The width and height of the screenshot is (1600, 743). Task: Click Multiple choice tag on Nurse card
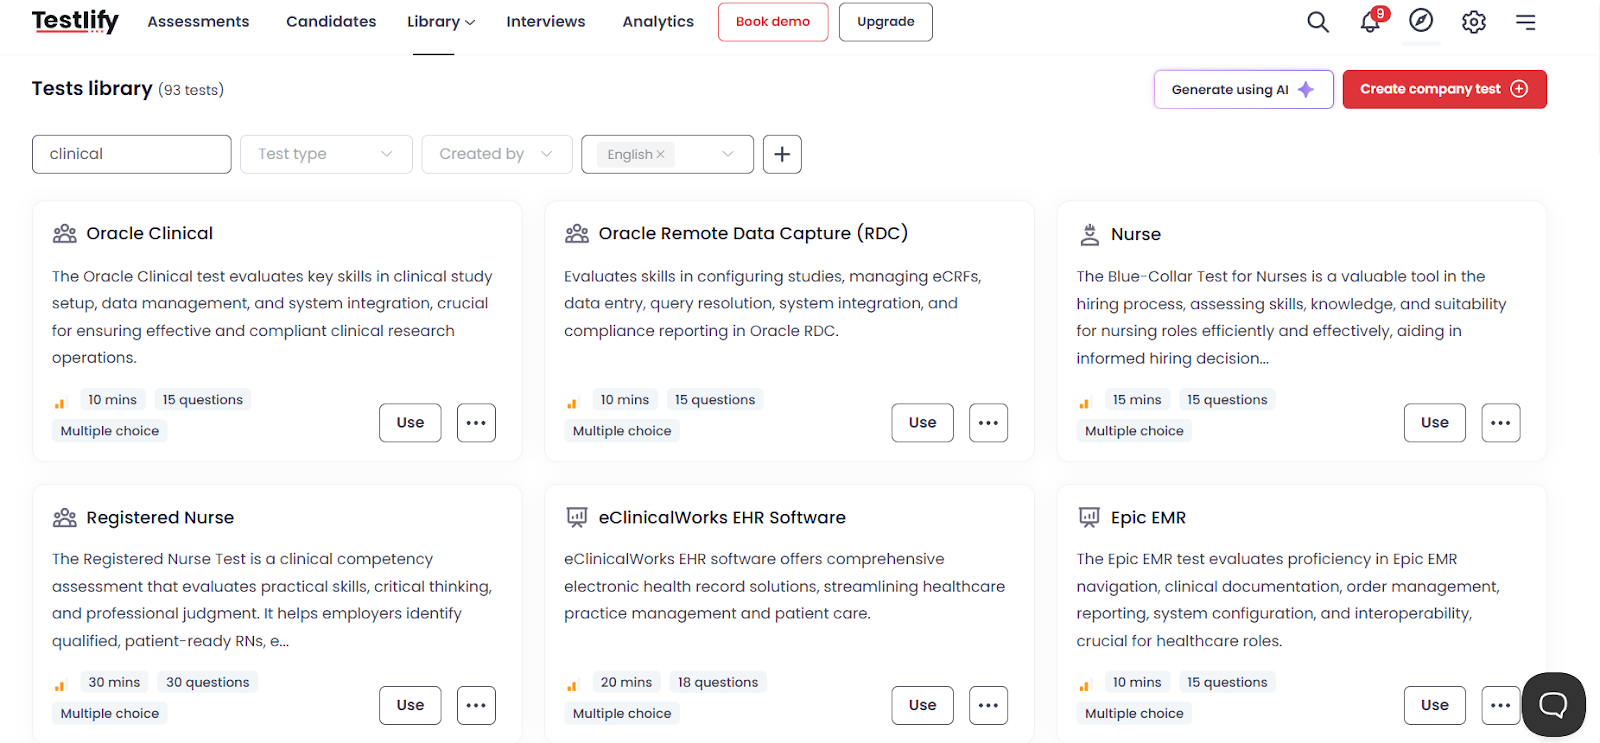[x=1134, y=431]
